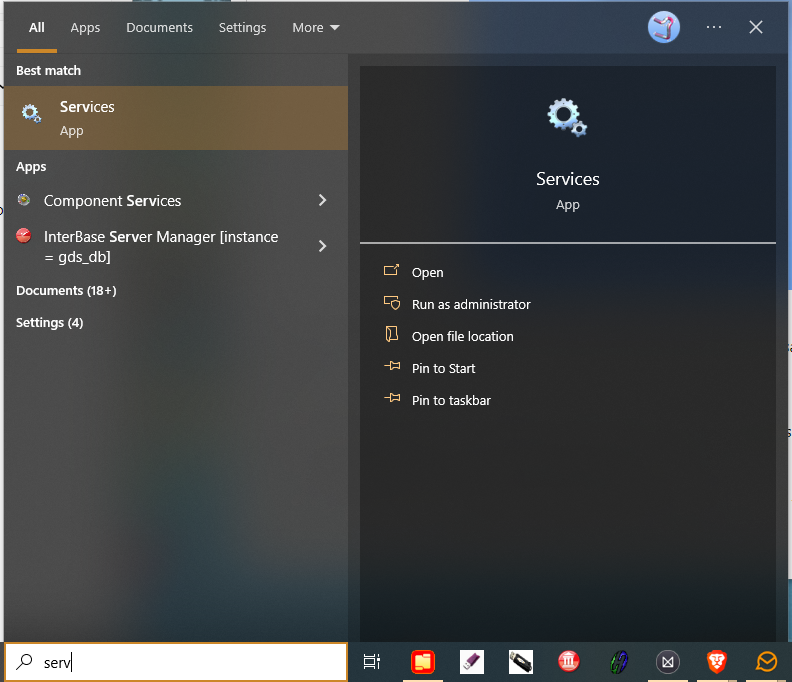This screenshot has height=682, width=792.
Task: Click the user profile avatar
Action: click(x=664, y=27)
